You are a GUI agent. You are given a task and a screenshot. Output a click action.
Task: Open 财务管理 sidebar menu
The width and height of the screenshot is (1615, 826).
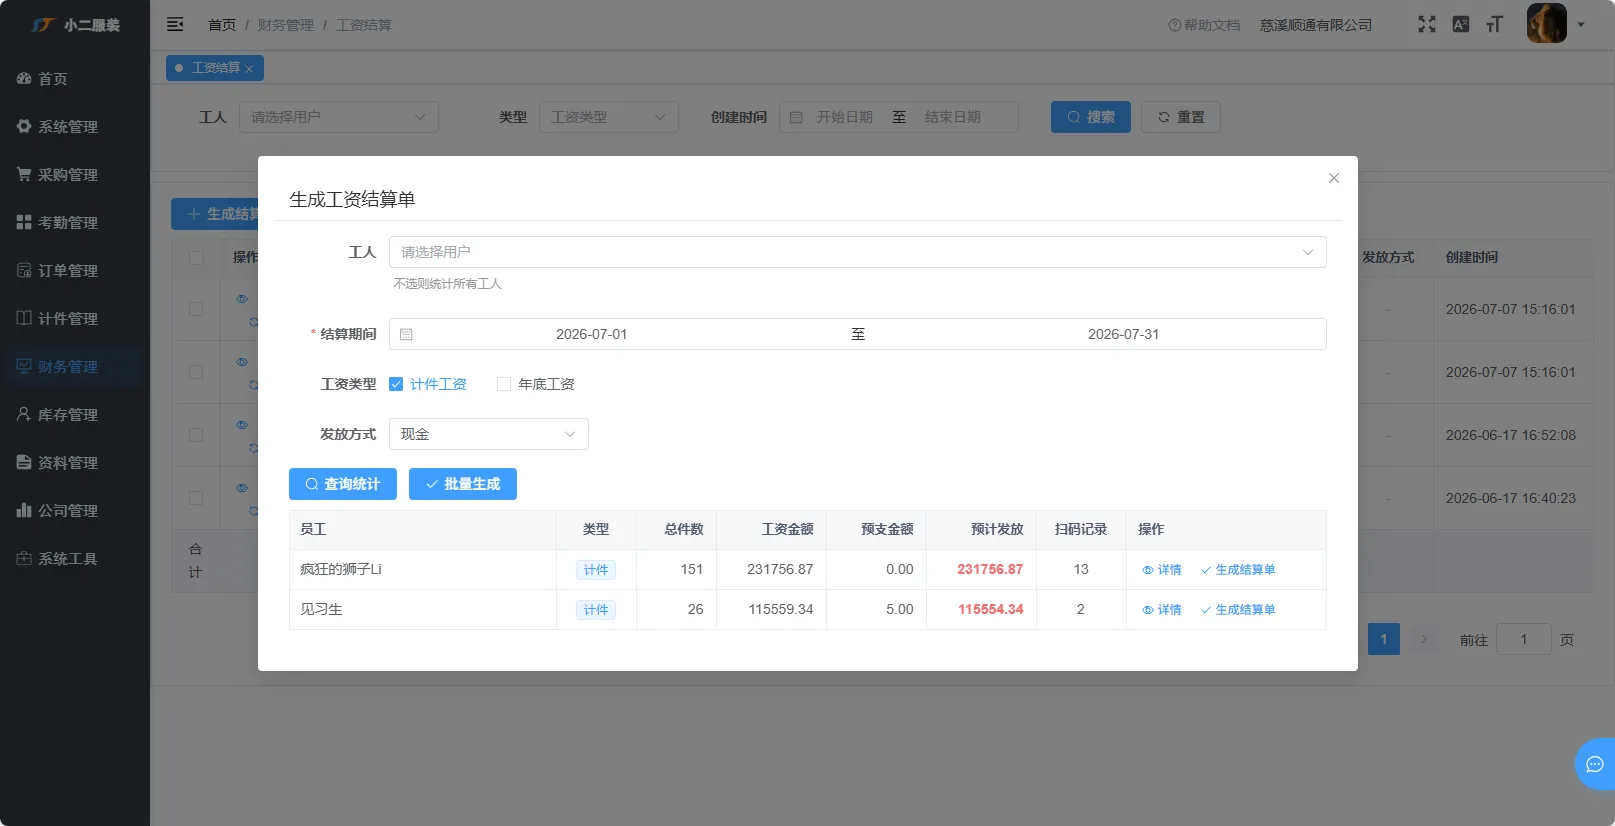(x=75, y=367)
